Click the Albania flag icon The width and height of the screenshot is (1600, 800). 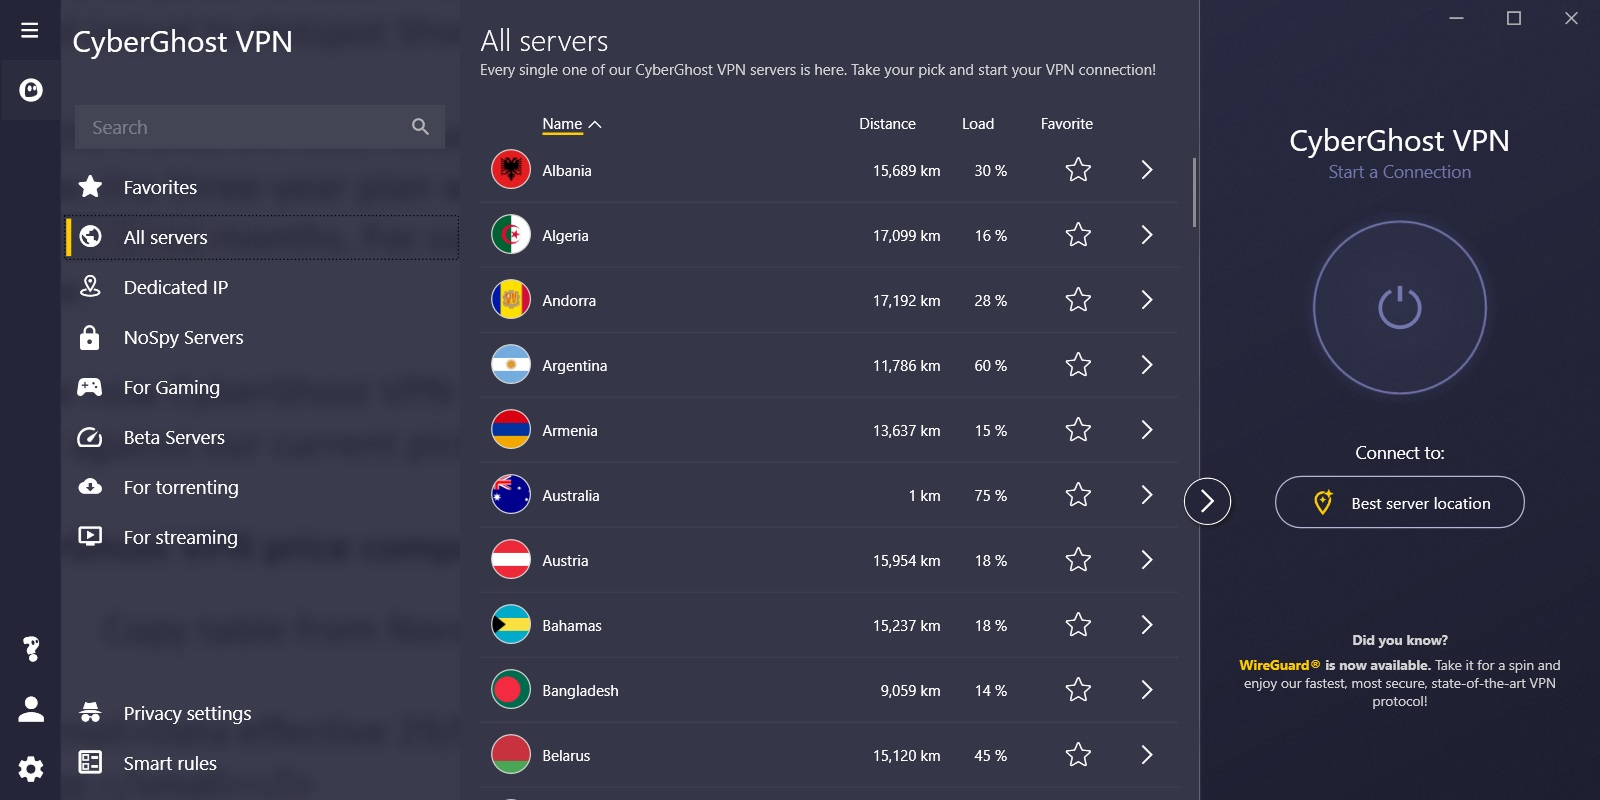(511, 170)
